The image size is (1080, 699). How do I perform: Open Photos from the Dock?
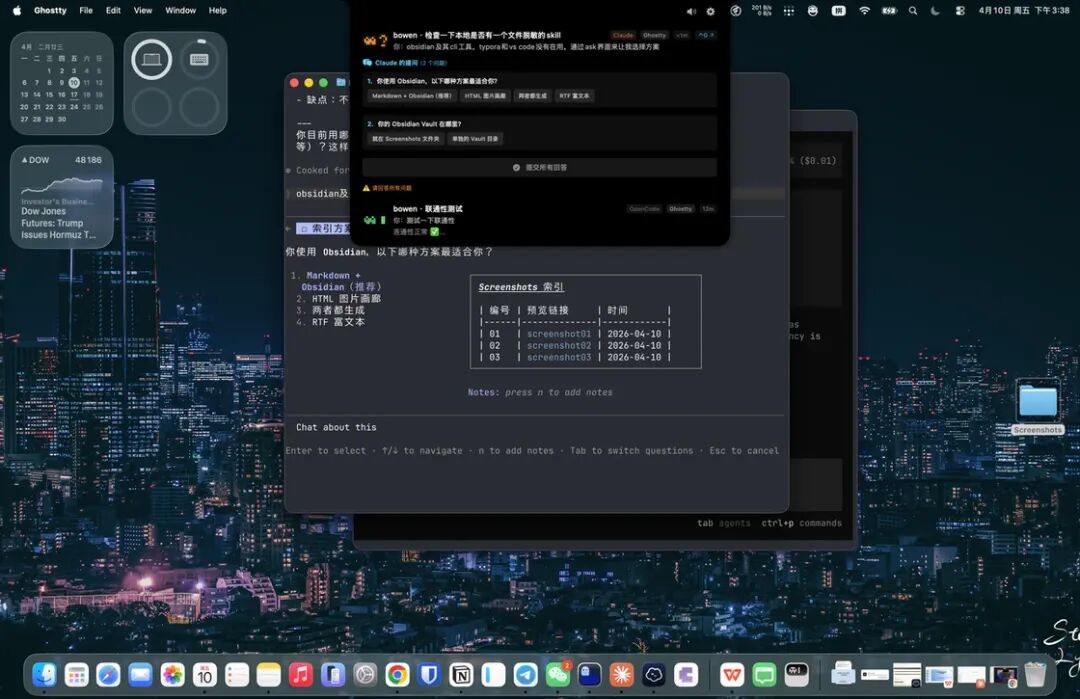click(x=172, y=675)
